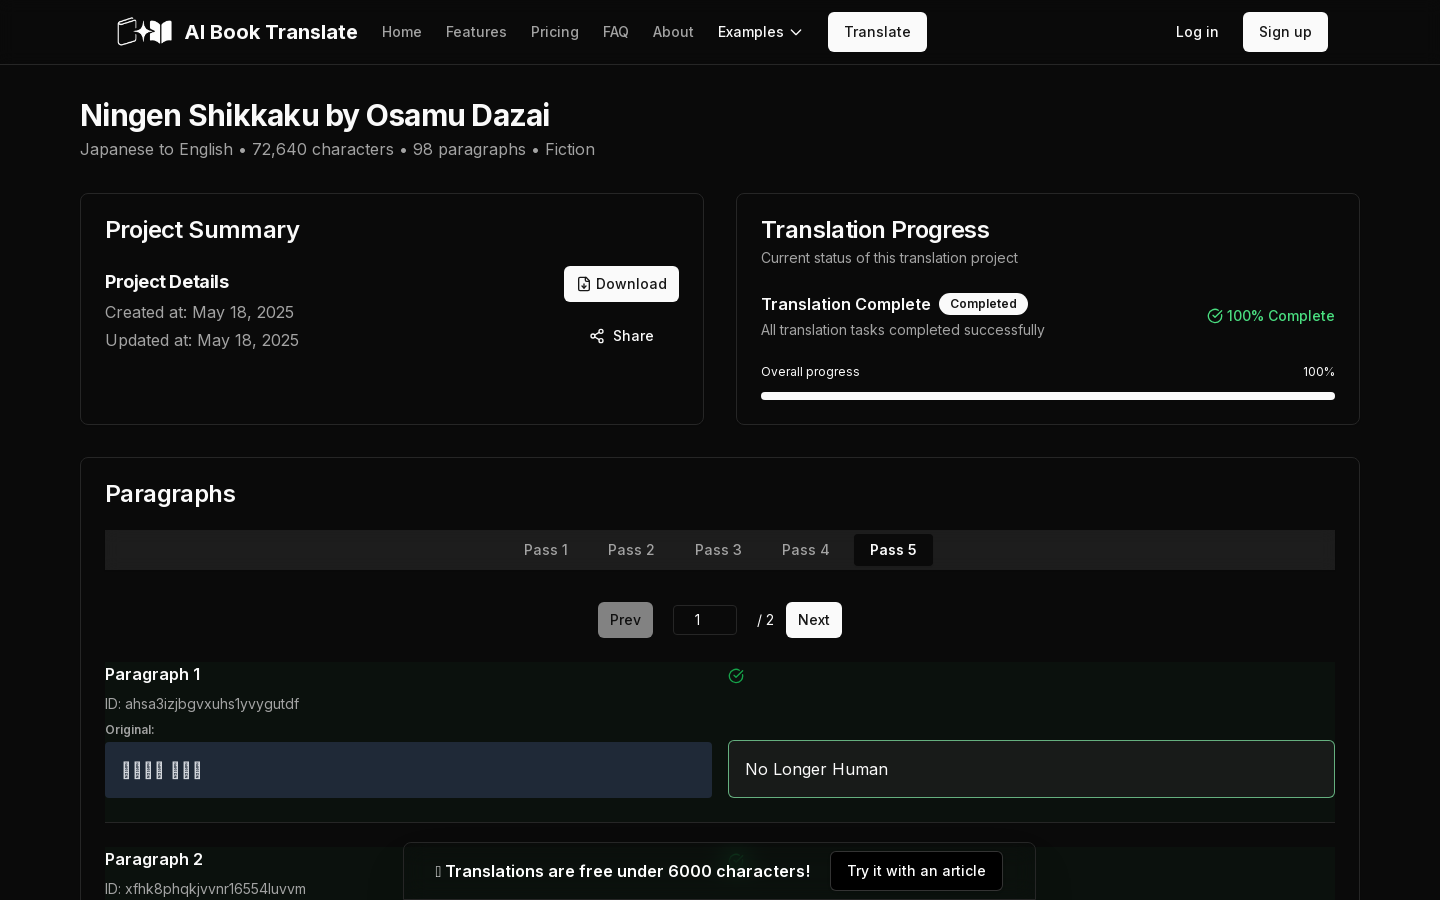
Task: Expand the Examples dropdown chevron
Action: point(796,32)
